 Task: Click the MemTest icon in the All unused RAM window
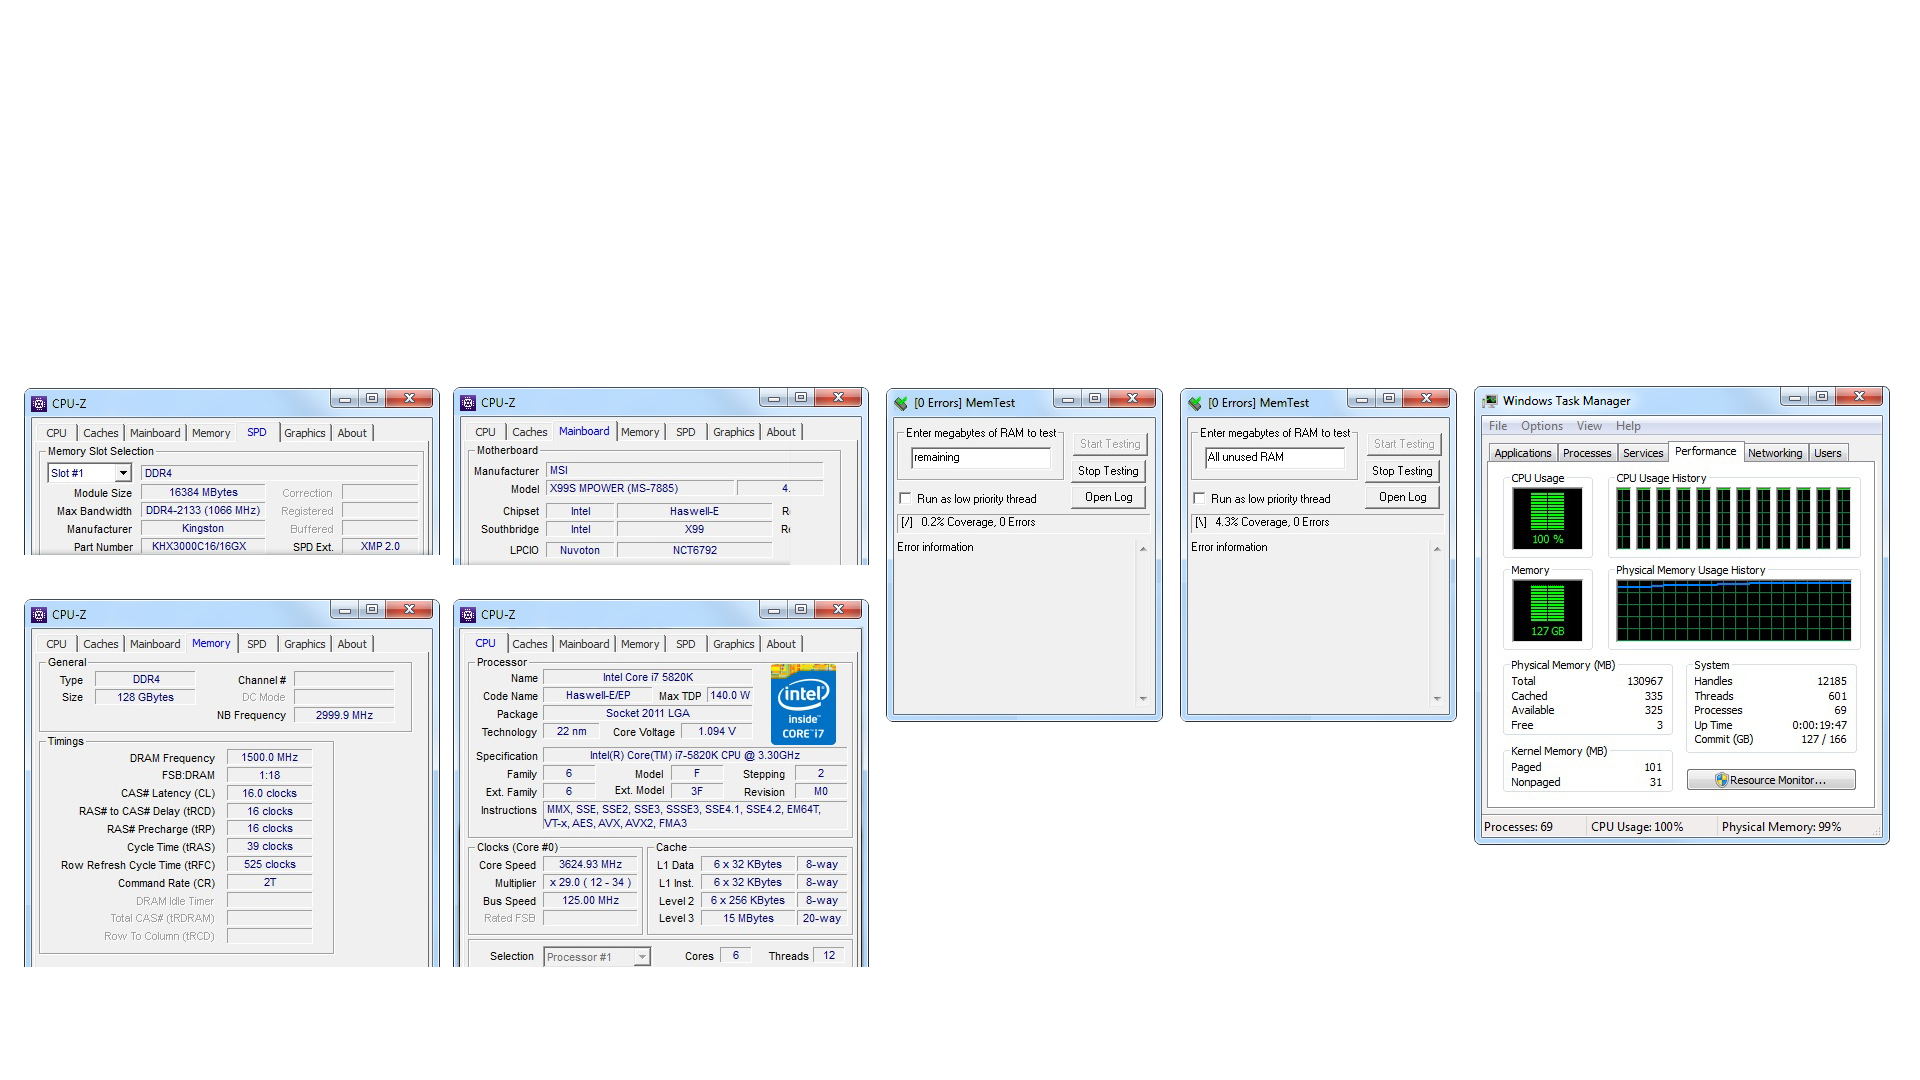coord(1195,403)
